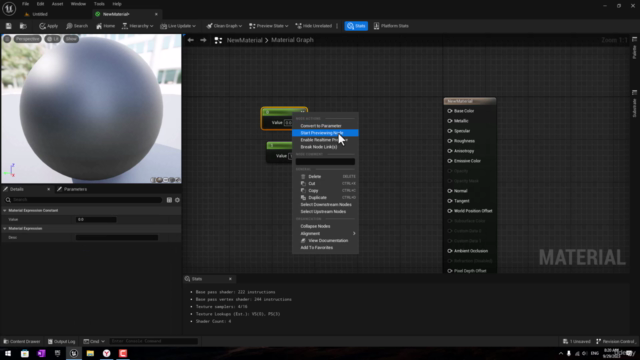Open the File menu

coord(25,4)
